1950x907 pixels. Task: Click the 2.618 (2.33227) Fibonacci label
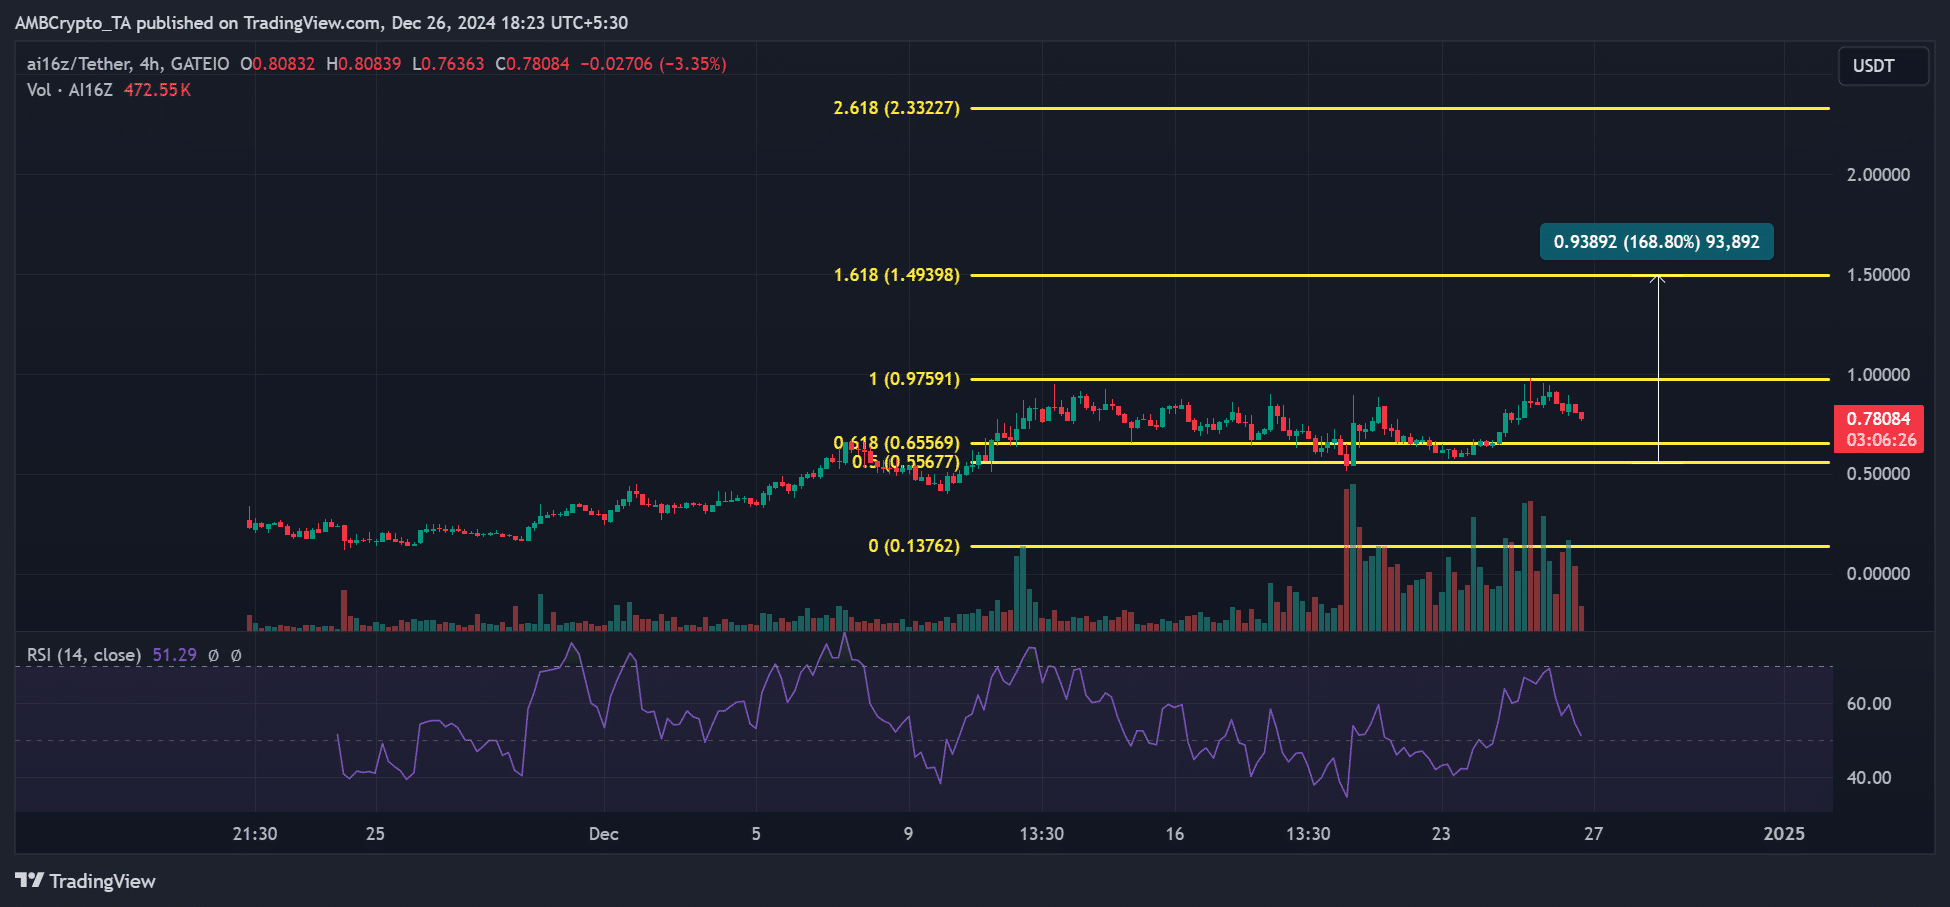[896, 108]
